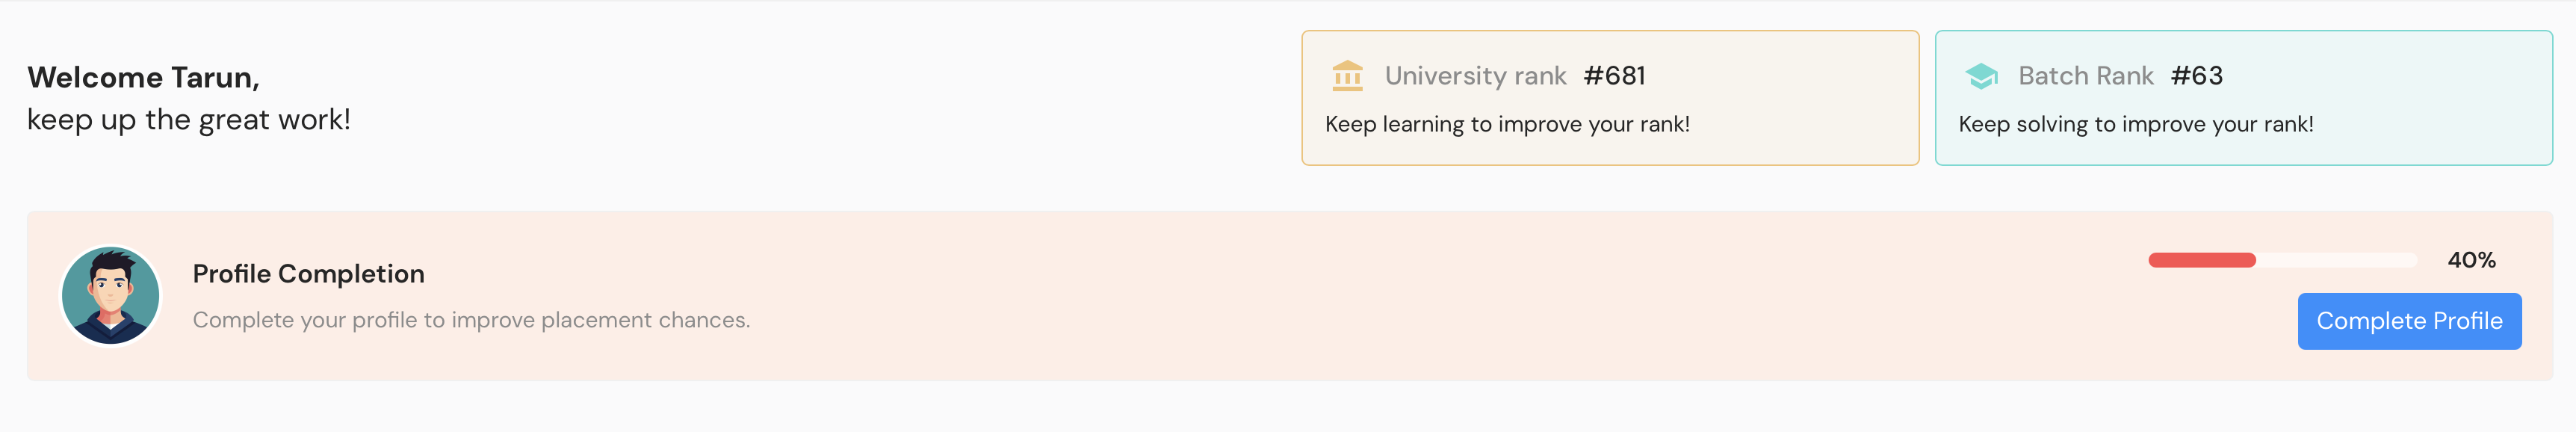Click the University rank building icon
This screenshot has height=432, width=2576.
(x=1347, y=76)
